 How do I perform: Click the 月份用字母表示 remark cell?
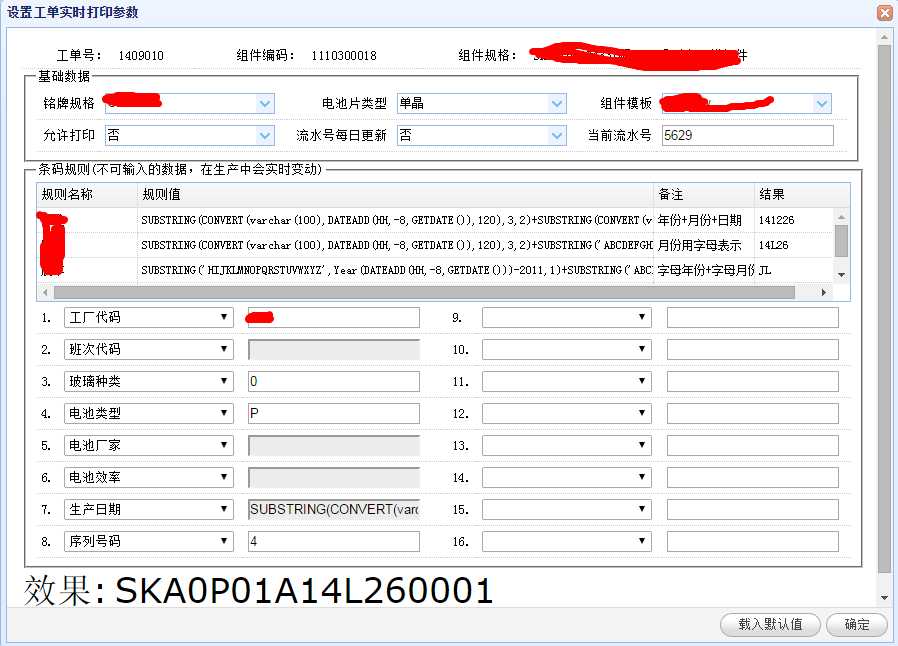pos(704,245)
